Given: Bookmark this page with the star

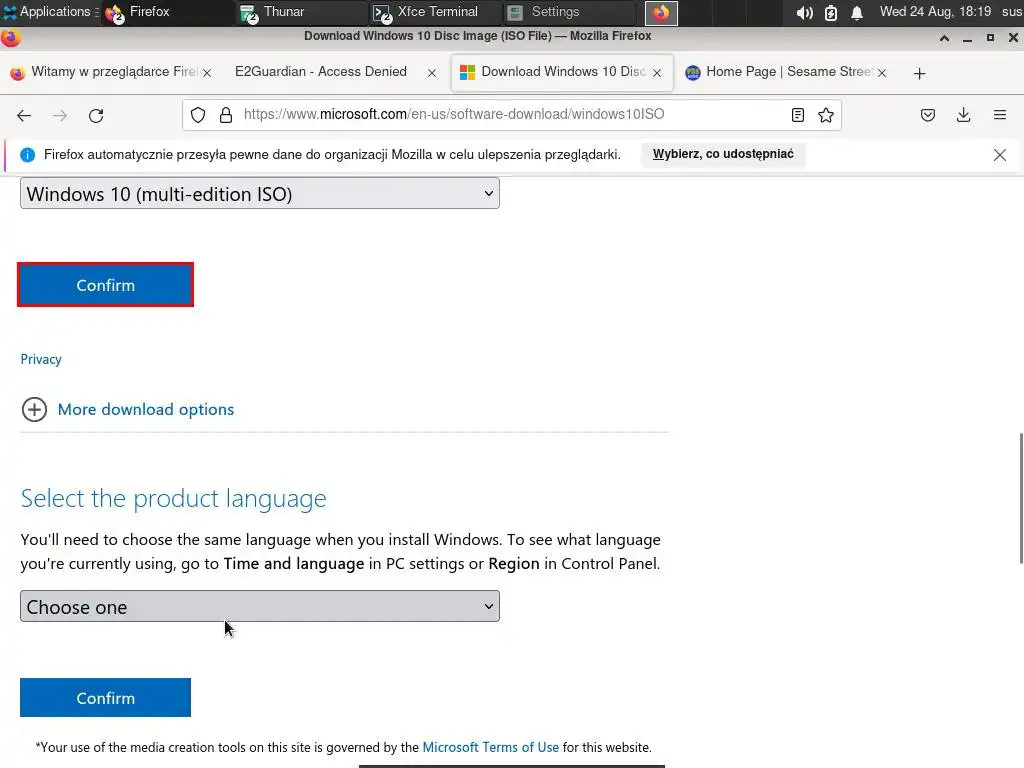Looking at the screenshot, I should tap(825, 115).
